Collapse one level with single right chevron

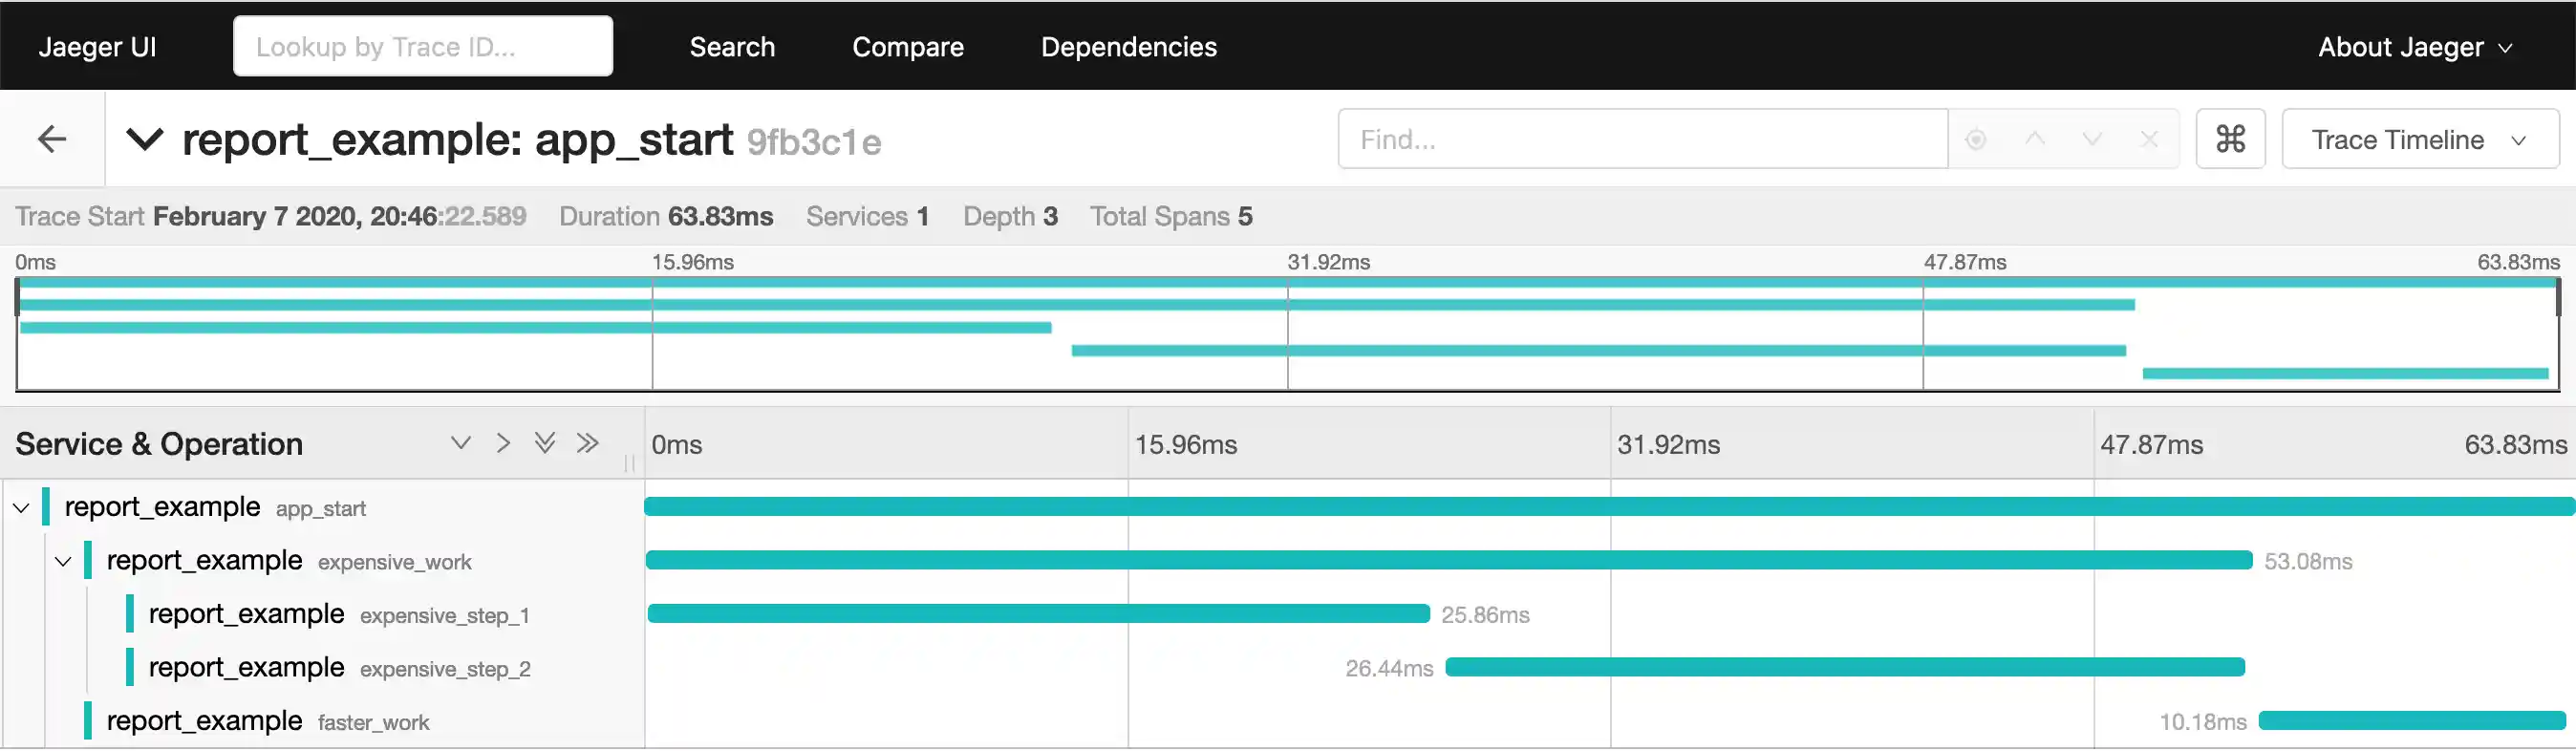tap(503, 443)
